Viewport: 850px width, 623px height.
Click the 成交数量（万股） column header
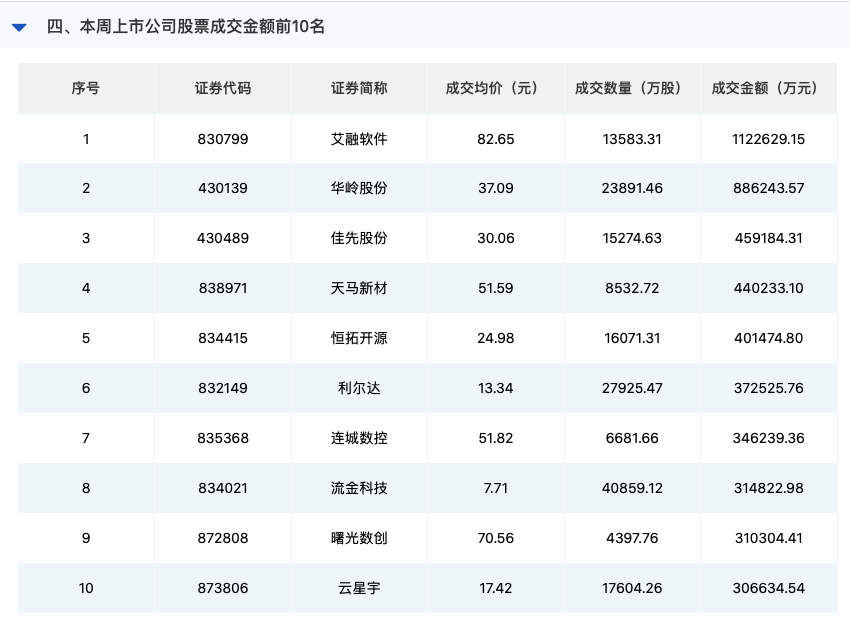pyautogui.click(x=632, y=88)
